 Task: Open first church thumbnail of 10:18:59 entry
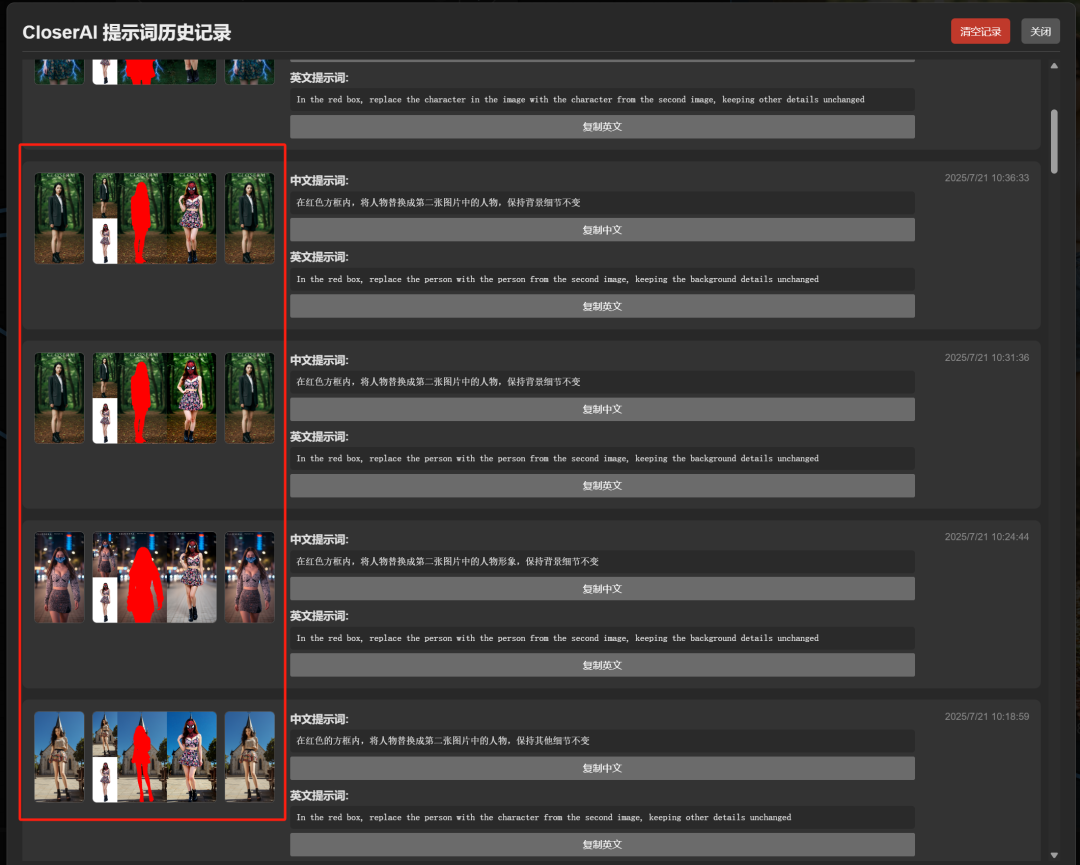pos(59,757)
